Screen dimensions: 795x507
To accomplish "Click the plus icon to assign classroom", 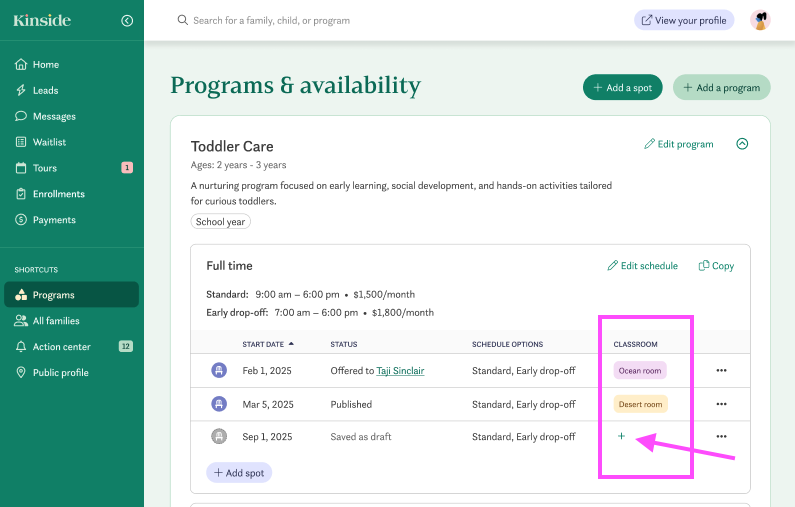I will point(621,436).
